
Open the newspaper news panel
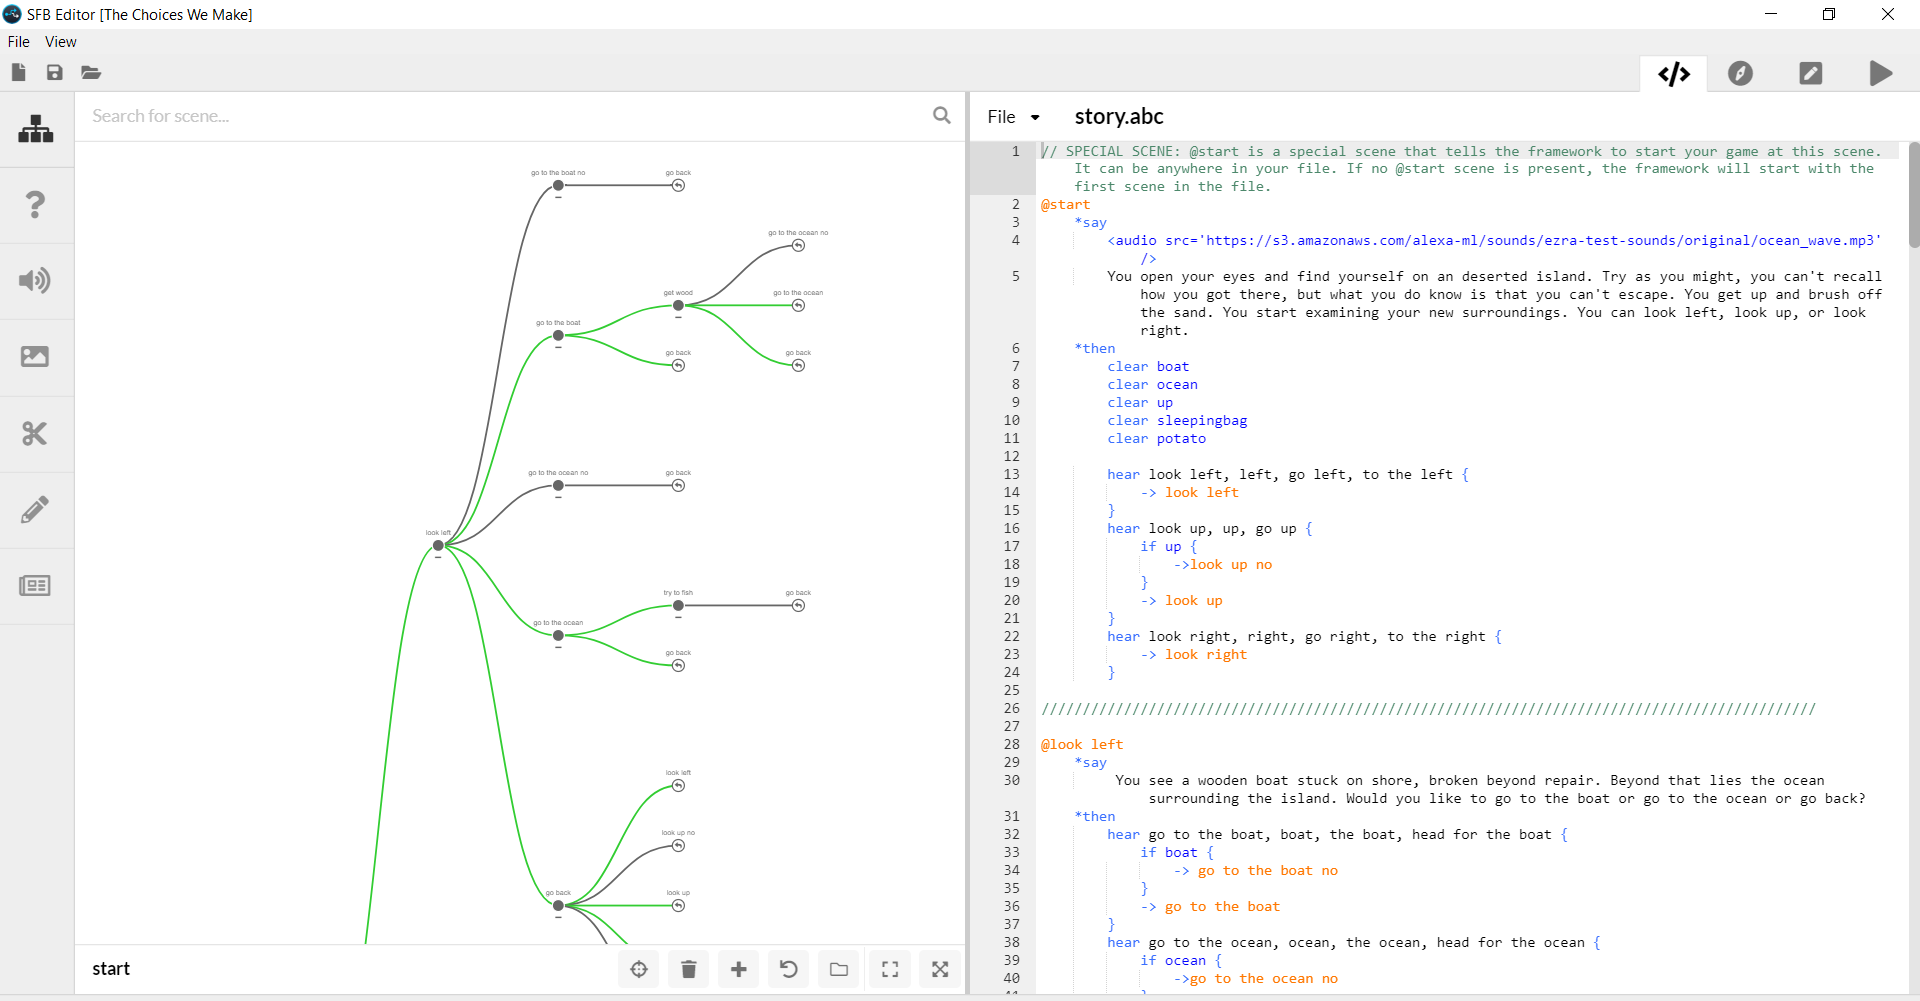[36, 586]
